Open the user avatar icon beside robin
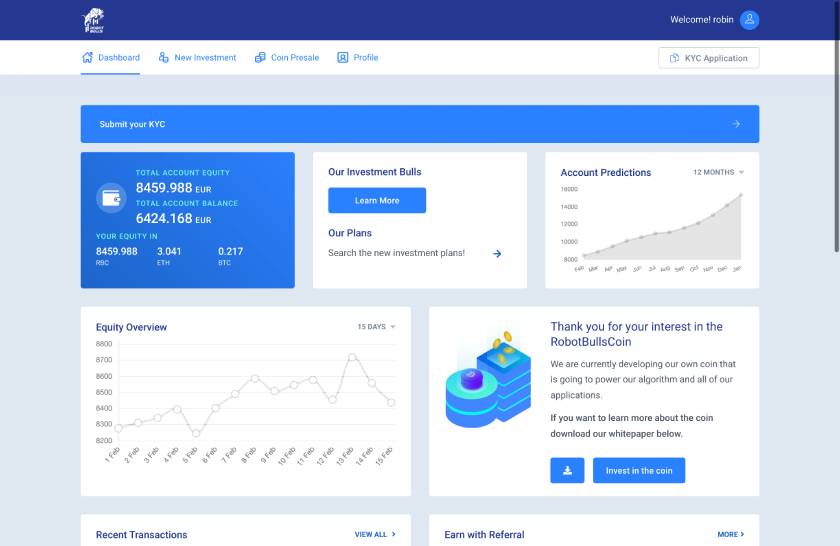This screenshot has width=840, height=546. [749, 20]
